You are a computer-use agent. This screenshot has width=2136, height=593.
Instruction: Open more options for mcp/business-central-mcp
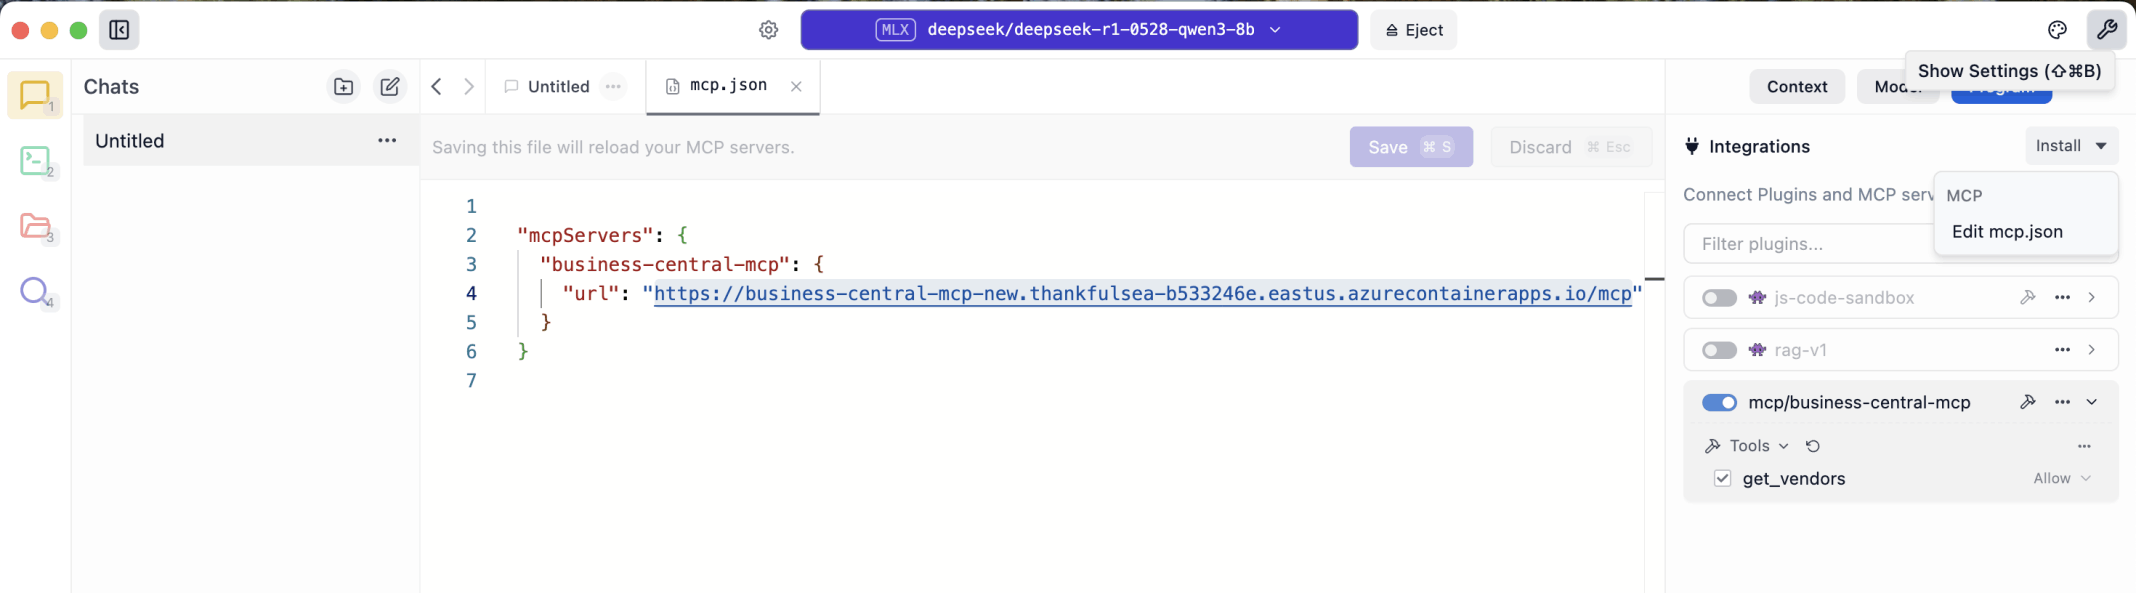2062,402
